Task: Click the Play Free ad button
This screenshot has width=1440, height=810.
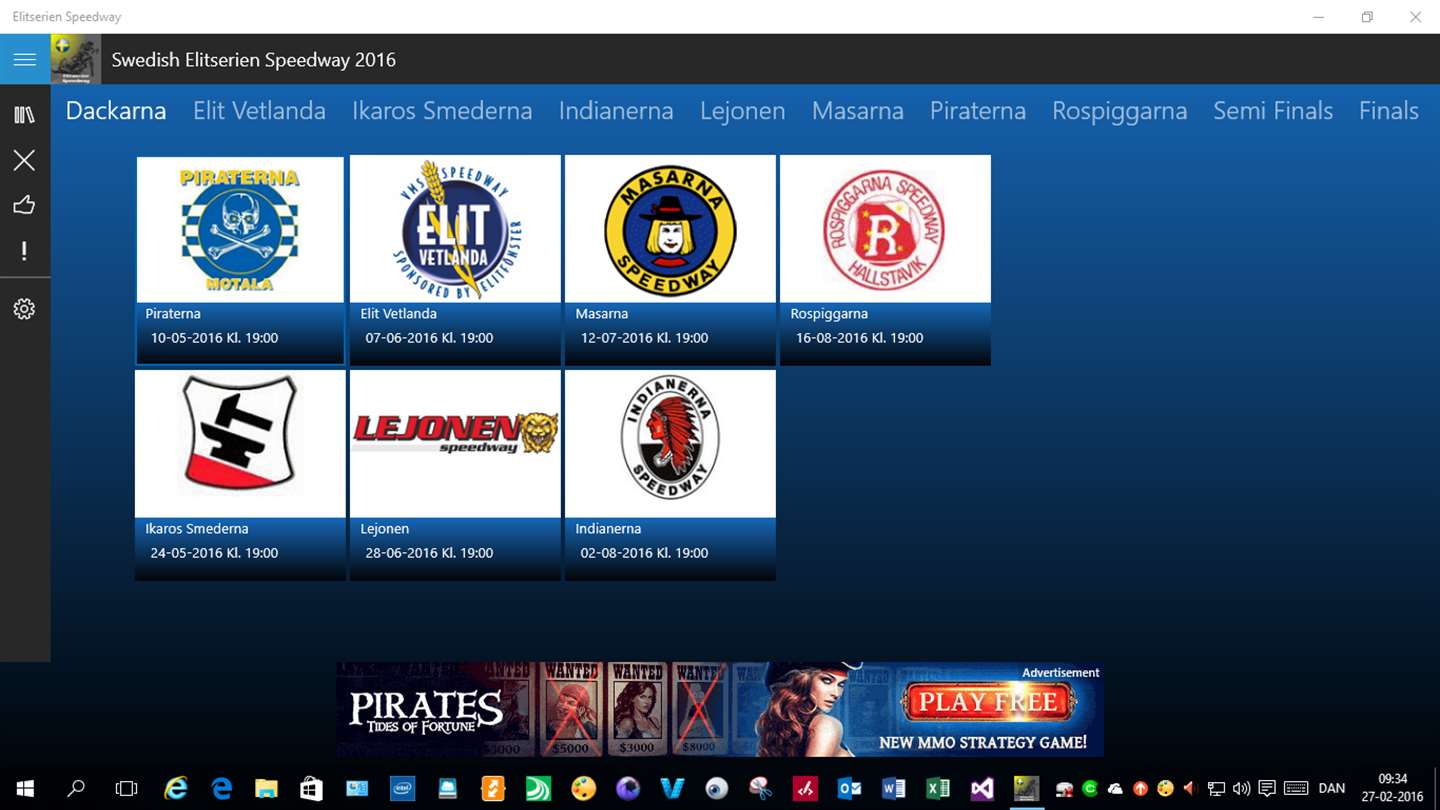Action: tap(988, 702)
